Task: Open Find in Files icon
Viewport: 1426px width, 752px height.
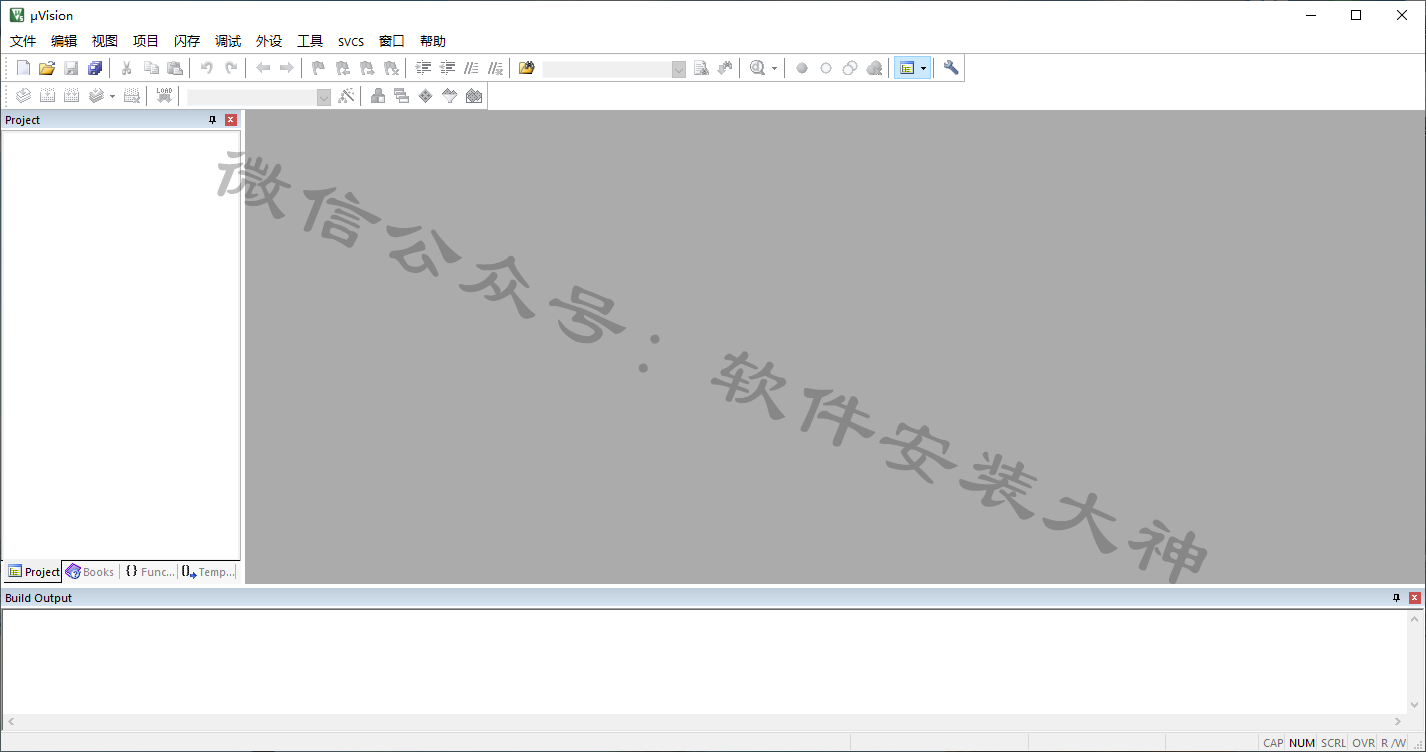Action: 527,68
